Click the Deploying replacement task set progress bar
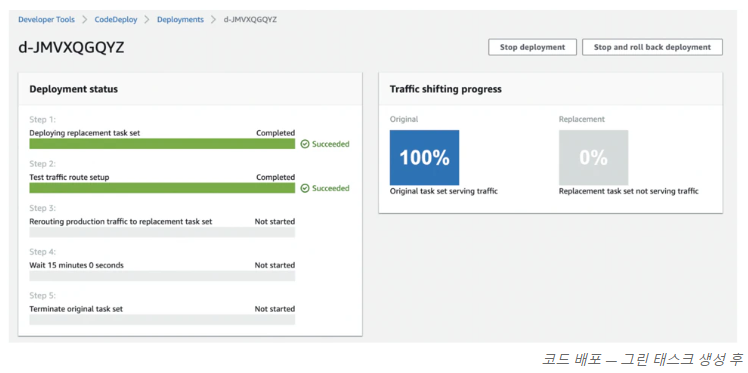The height and width of the screenshot is (373, 748). point(162,144)
